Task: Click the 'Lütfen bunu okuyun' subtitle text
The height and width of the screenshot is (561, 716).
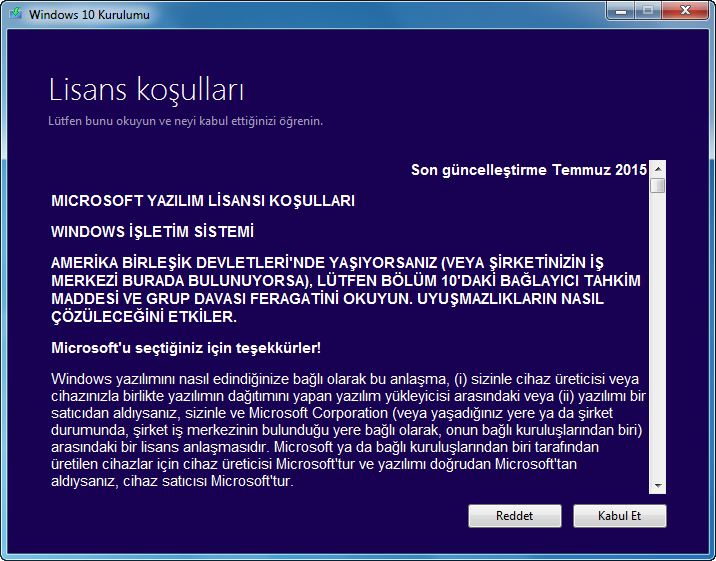Action: [185, 121]
